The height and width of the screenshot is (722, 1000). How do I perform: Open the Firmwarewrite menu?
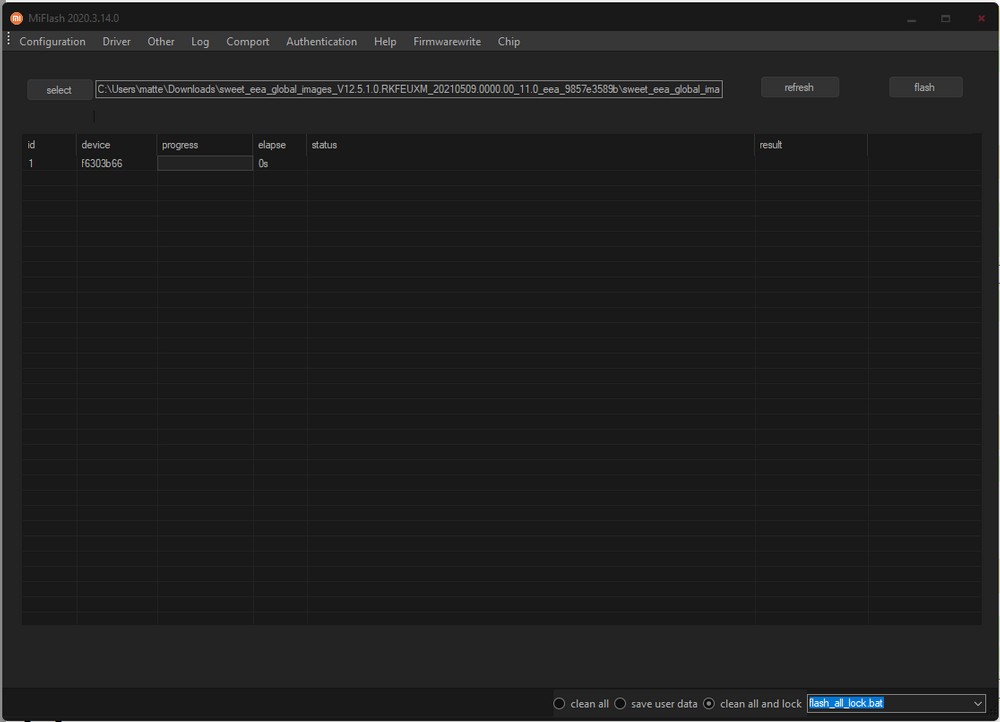(447, 42)
